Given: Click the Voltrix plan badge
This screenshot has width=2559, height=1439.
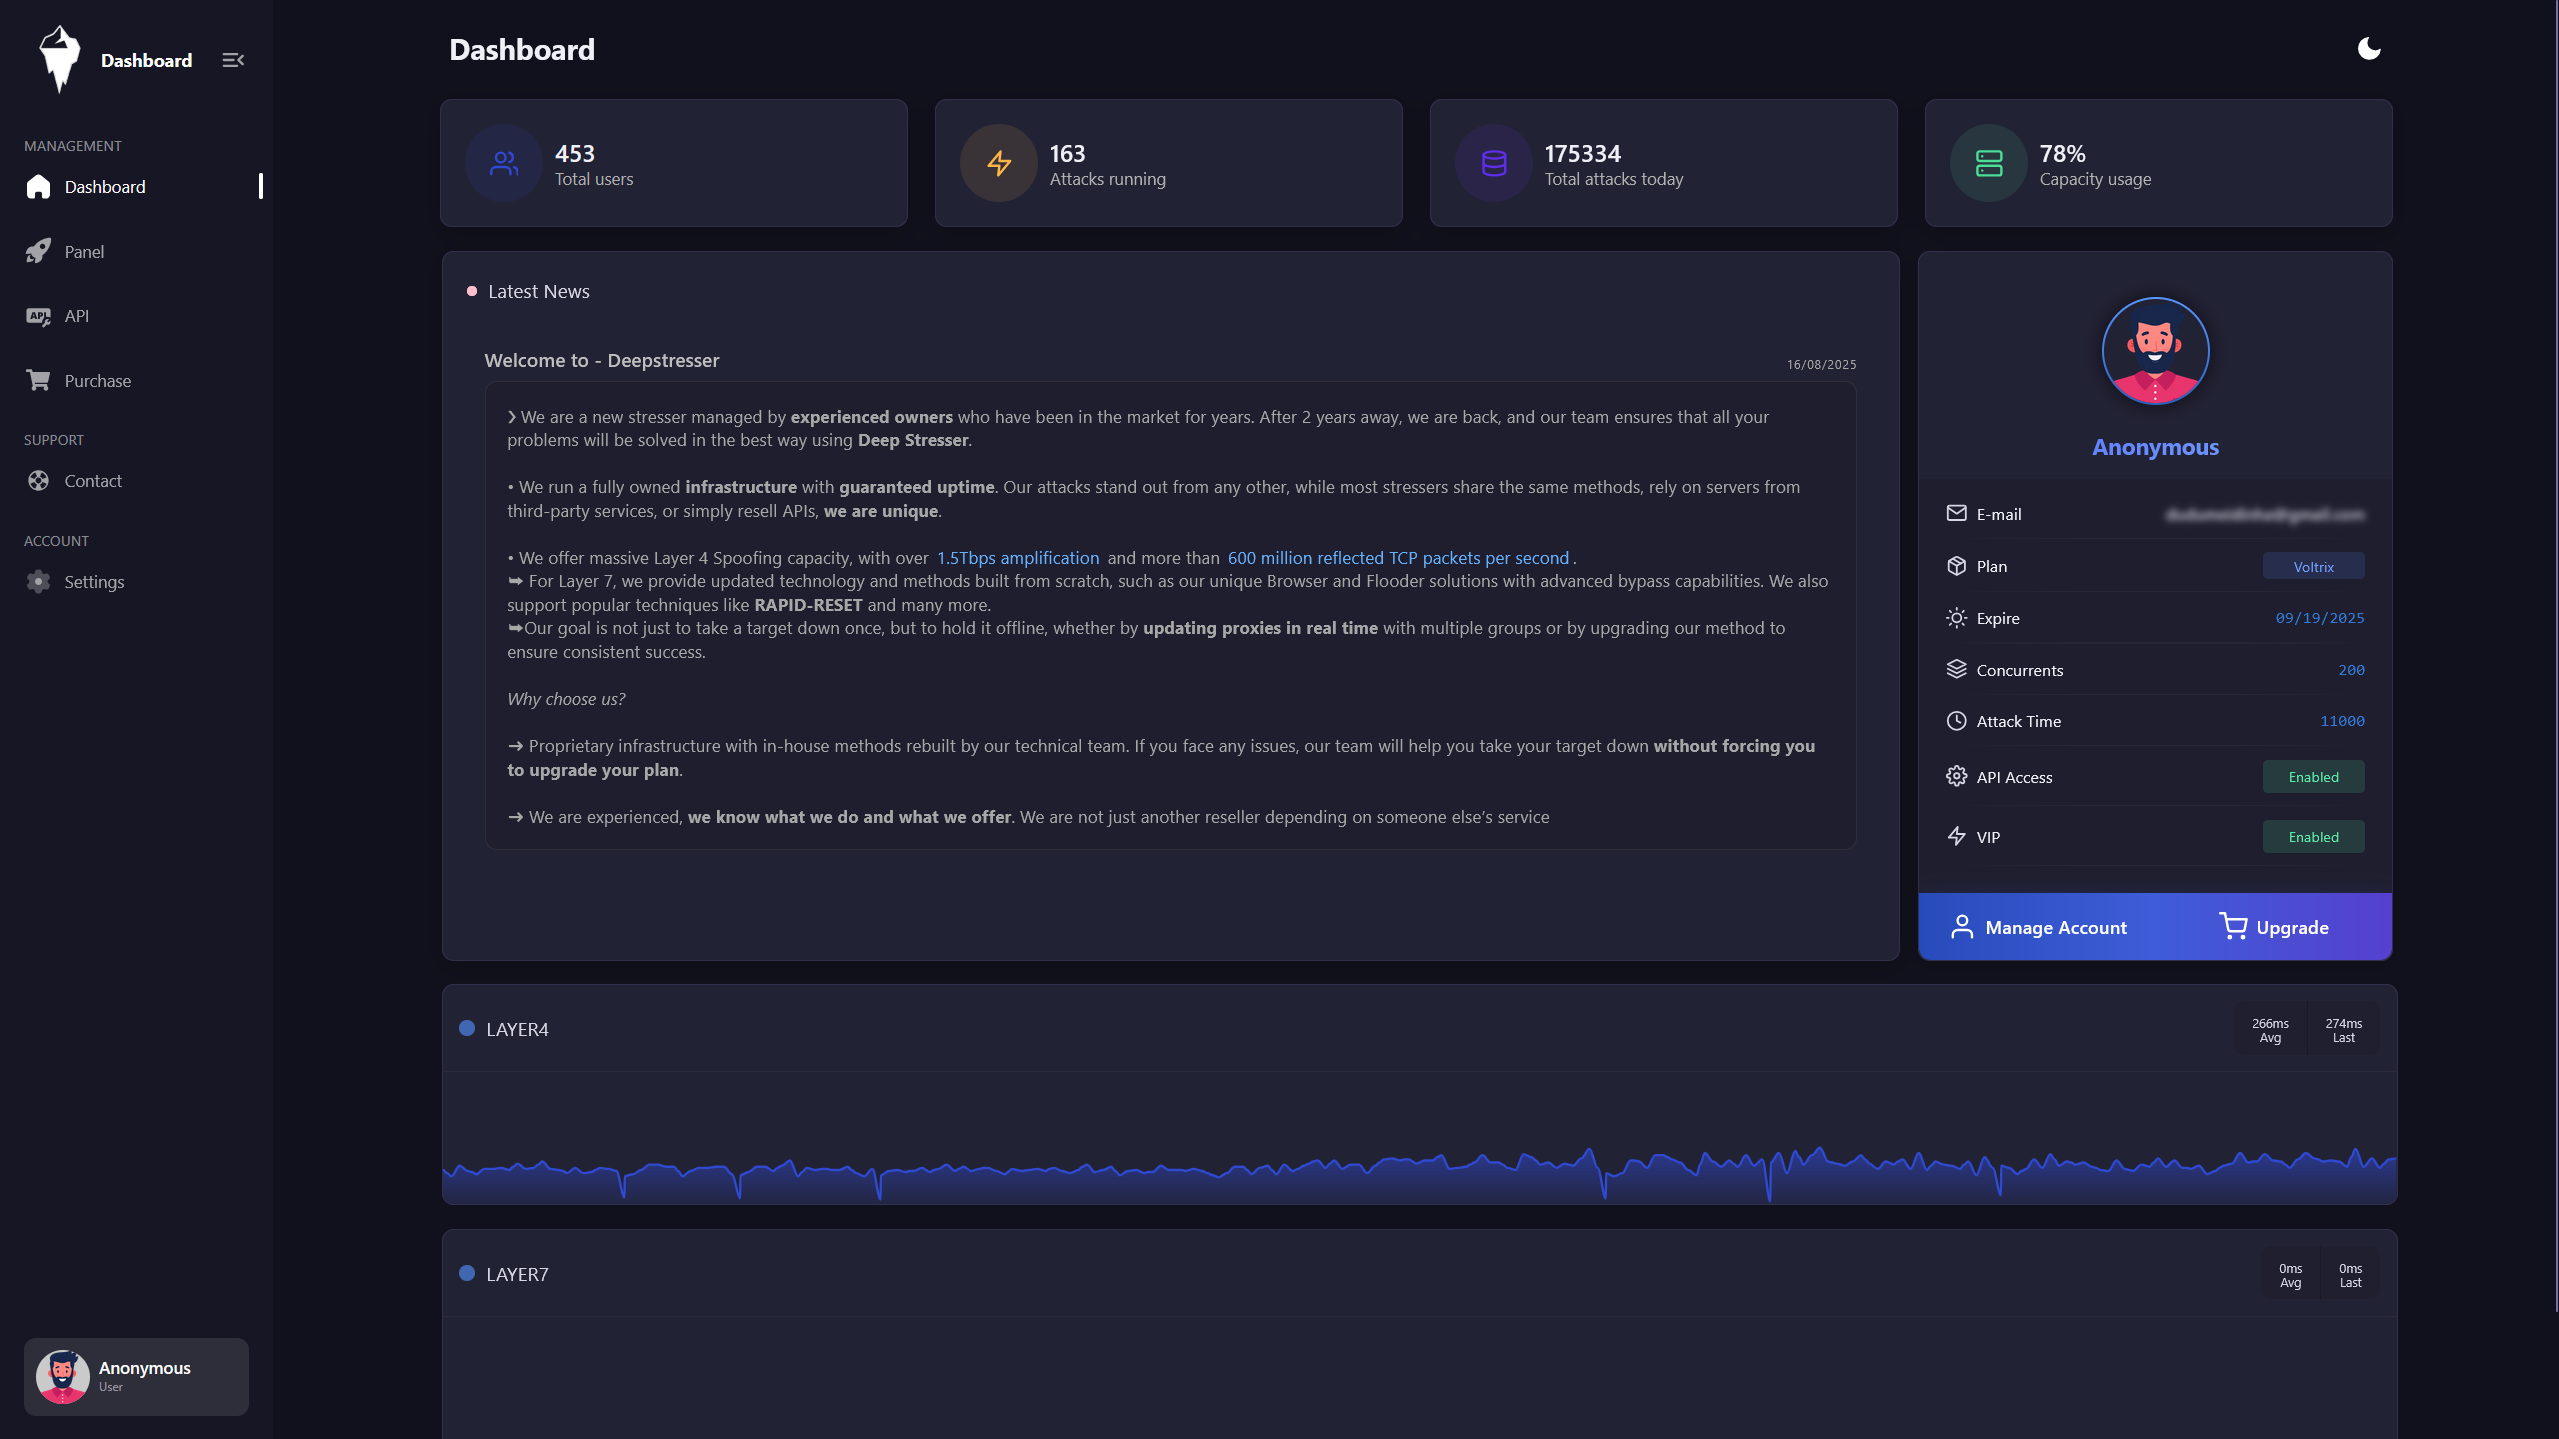Looking at the screenshot, I should click(2313, 566).
